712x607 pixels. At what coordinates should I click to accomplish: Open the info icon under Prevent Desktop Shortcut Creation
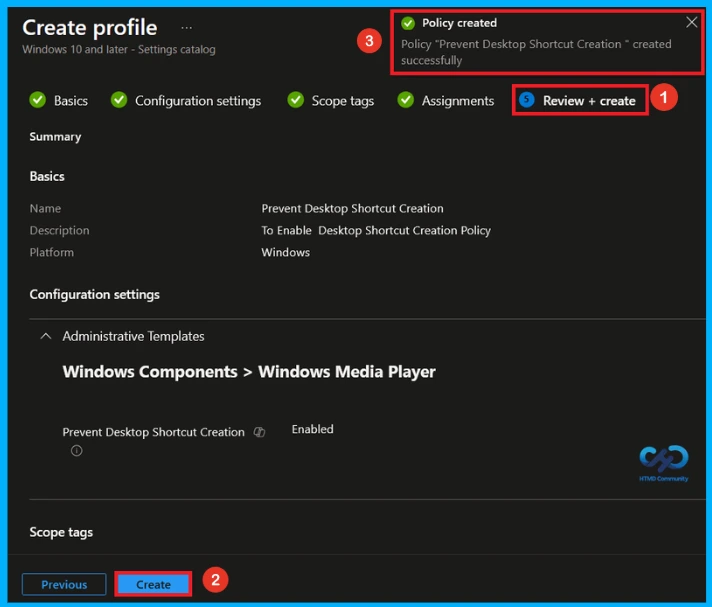pos(76,451)
